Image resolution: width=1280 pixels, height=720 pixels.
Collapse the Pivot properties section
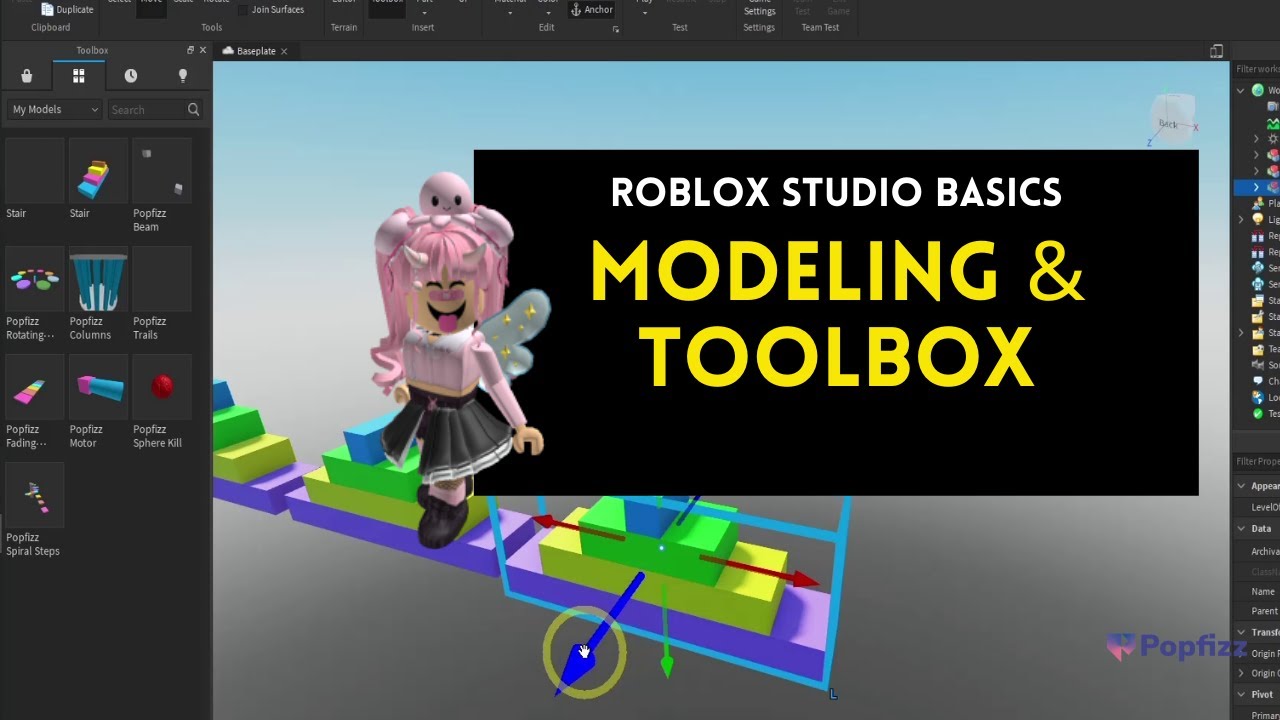1241,695
